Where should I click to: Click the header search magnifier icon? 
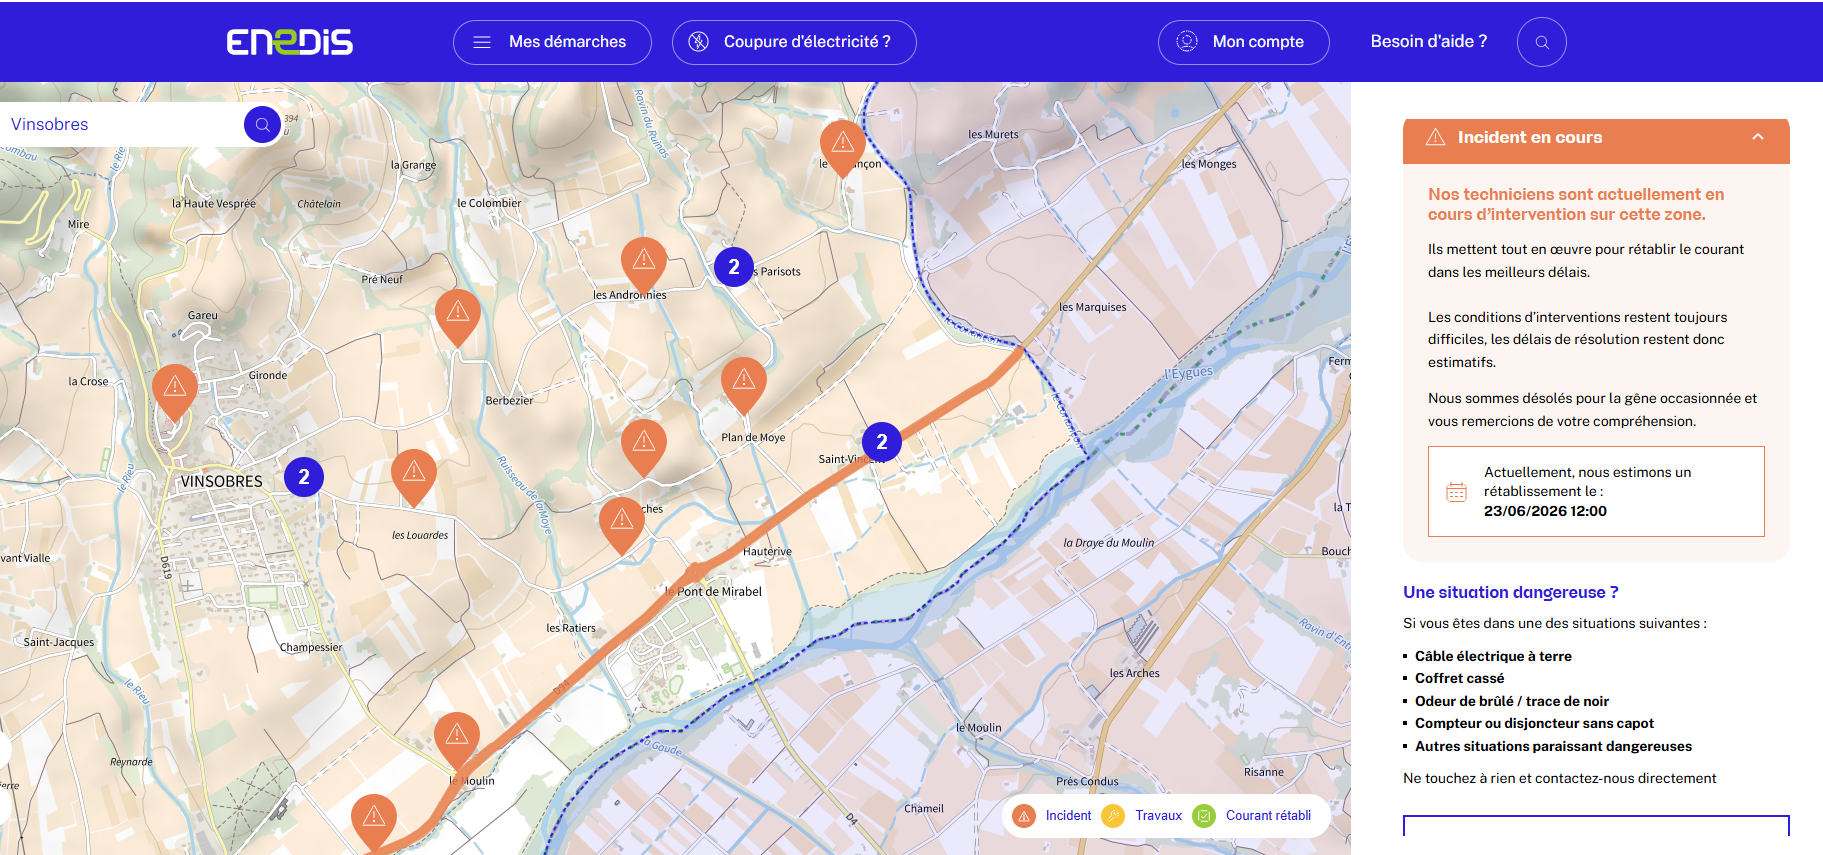pyautogui.click(x=1542, y=42)
